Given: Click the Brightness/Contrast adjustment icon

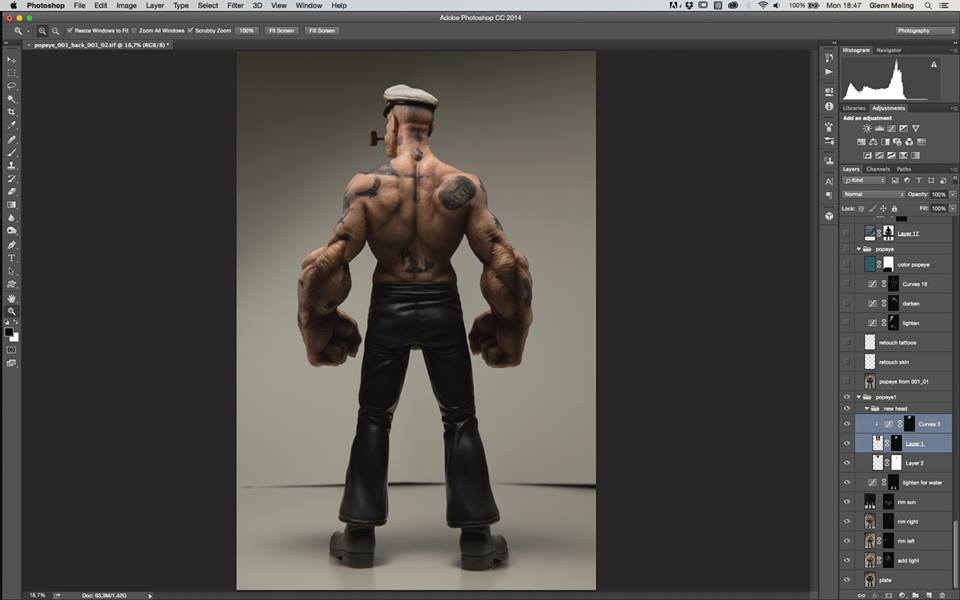Looking at the screenshot, I should 866,129.
